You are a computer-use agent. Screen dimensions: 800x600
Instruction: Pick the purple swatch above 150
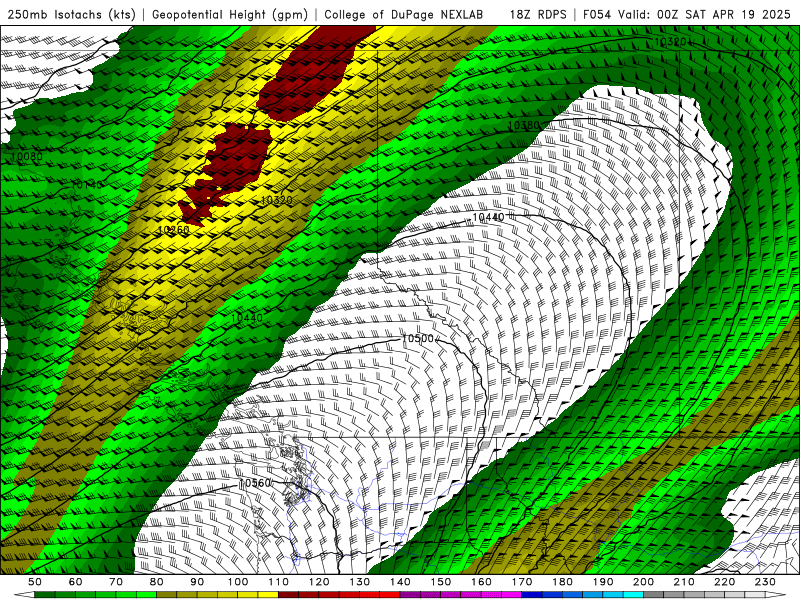coord(451,595)
